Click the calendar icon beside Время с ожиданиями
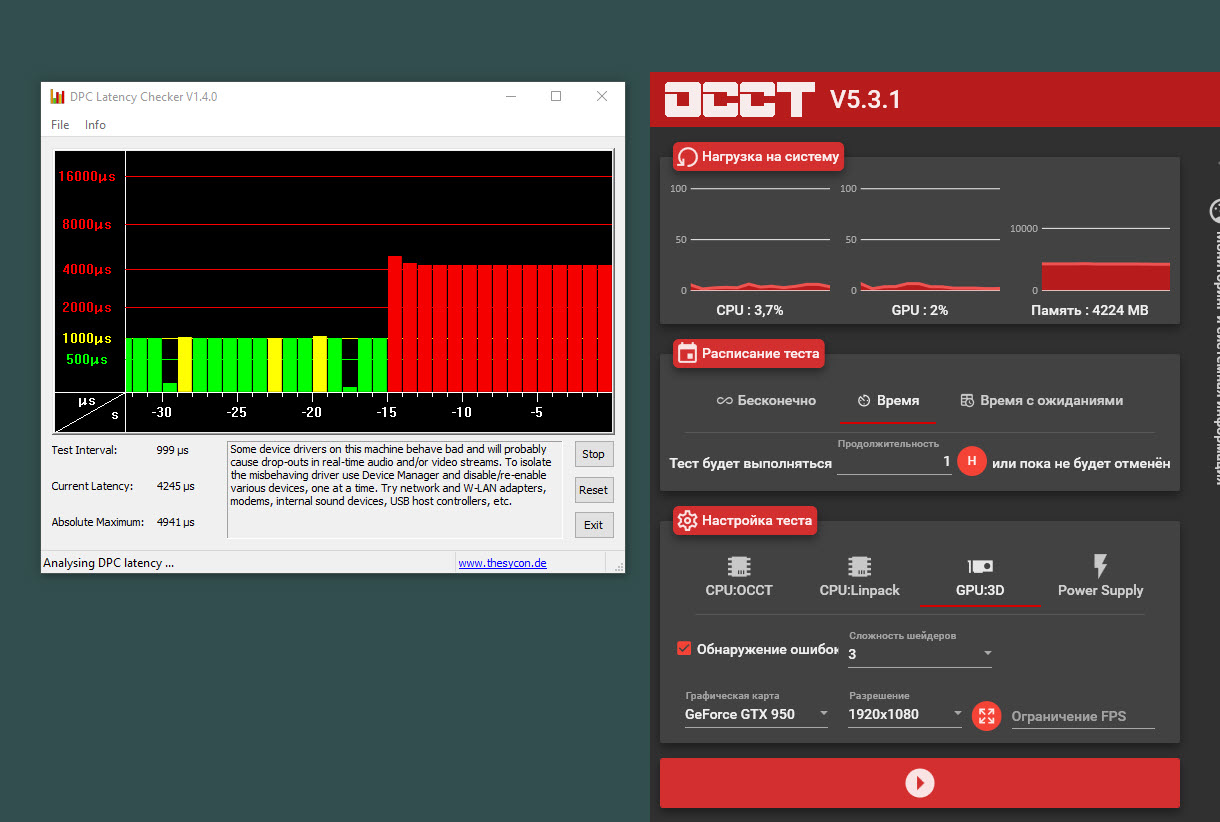The width and height of the screenshot is (1220, 822). tap(967, 401)
